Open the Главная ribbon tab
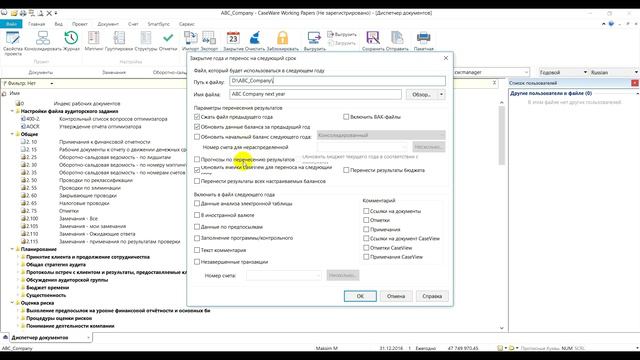Screen dimensions: 640x360 pos(37,24)
